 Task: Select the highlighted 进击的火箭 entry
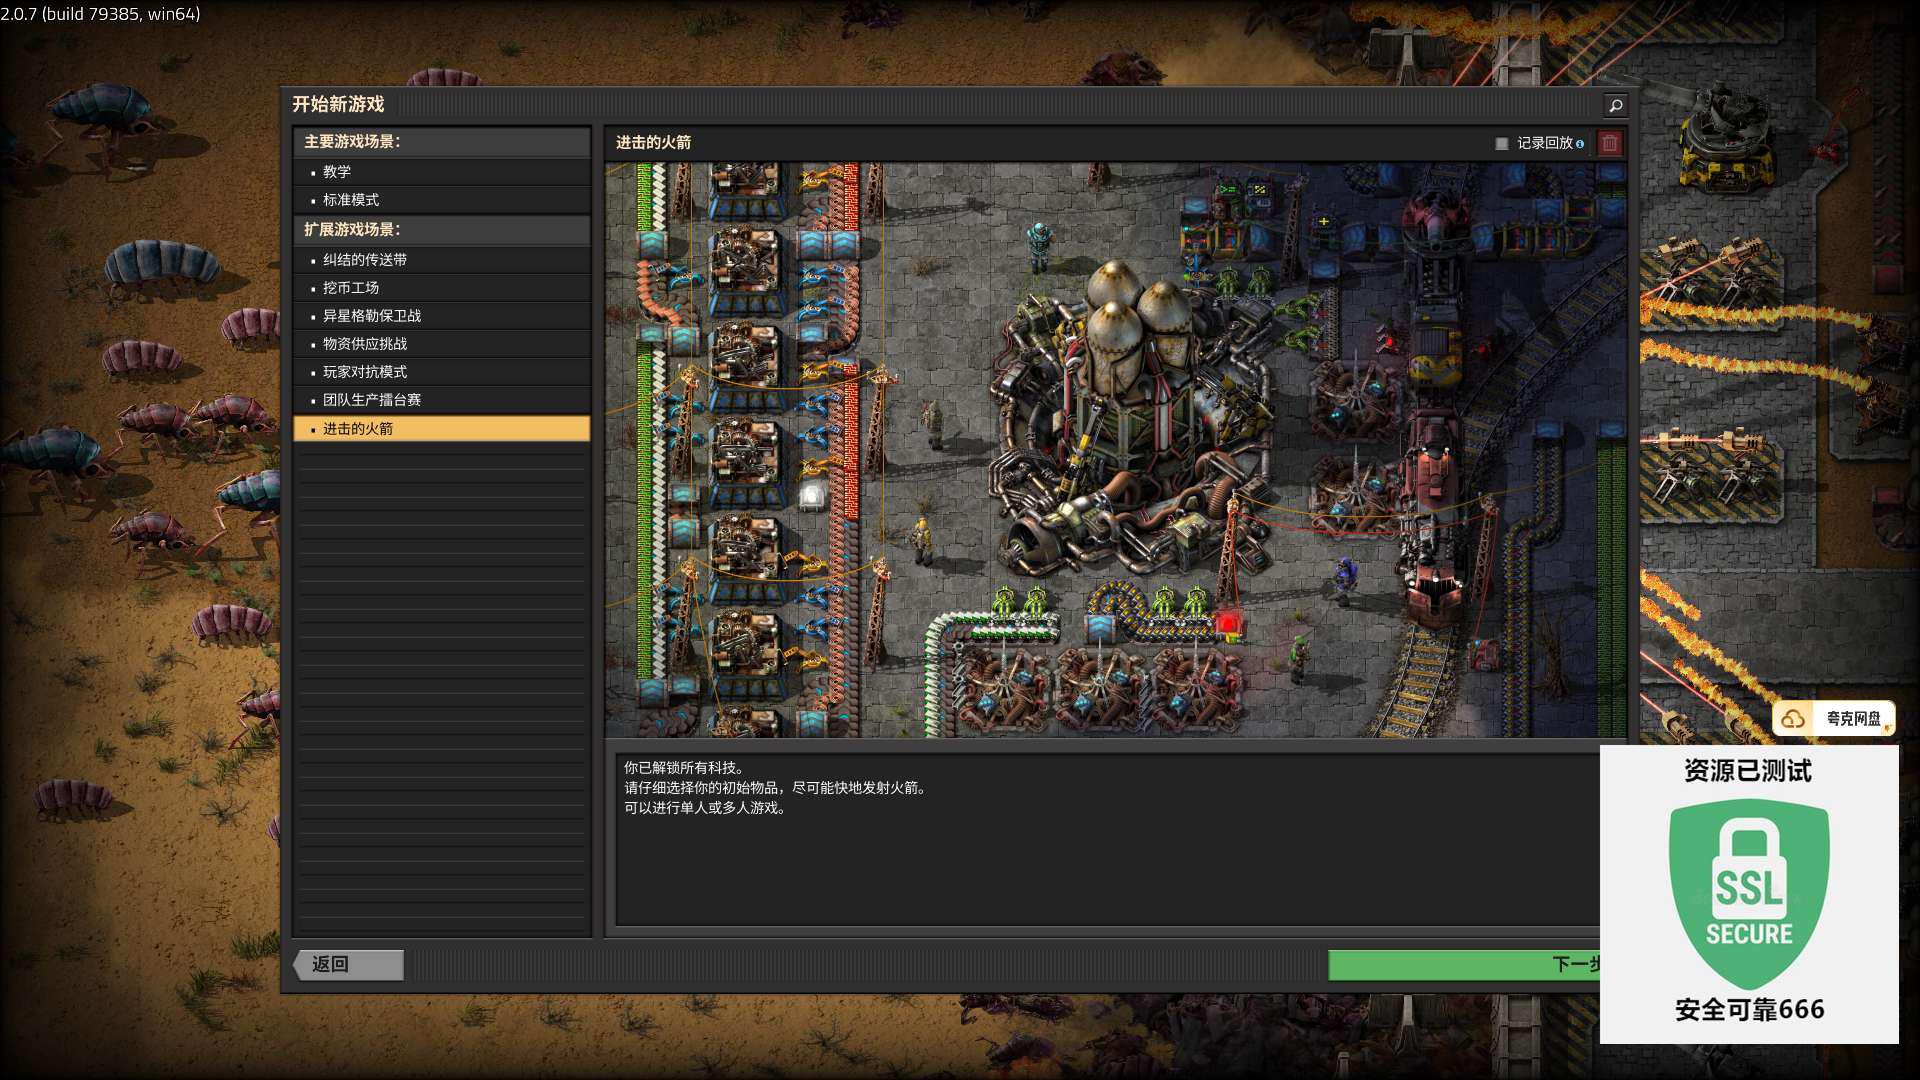(442, 429)
